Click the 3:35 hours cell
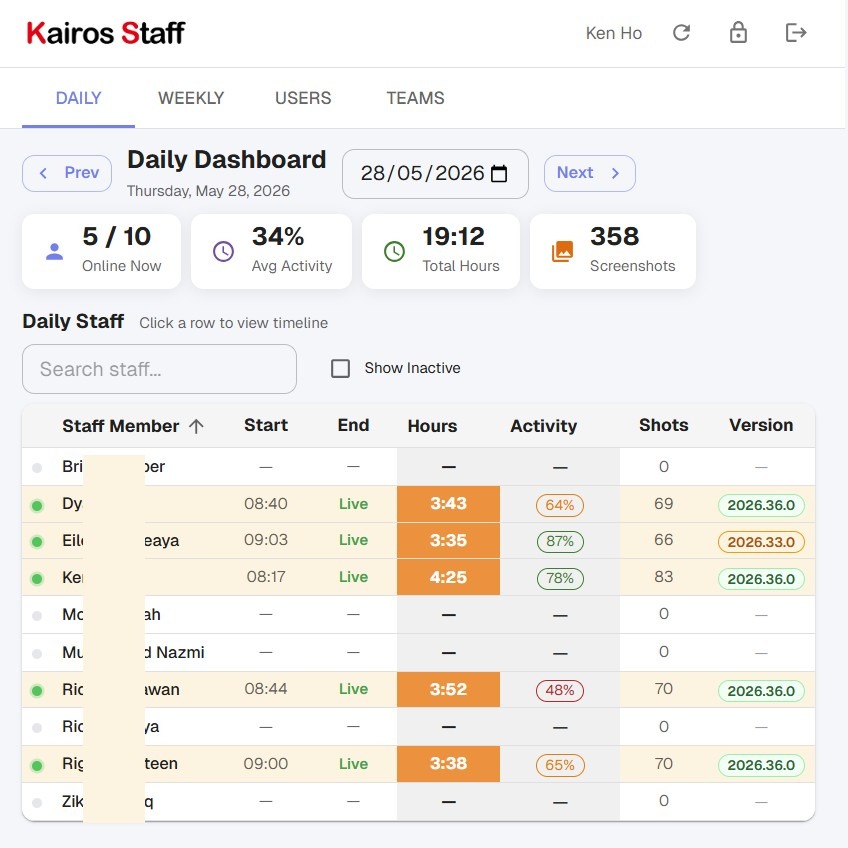The width and height of the screenshot is (848, 848). point(448,540)
